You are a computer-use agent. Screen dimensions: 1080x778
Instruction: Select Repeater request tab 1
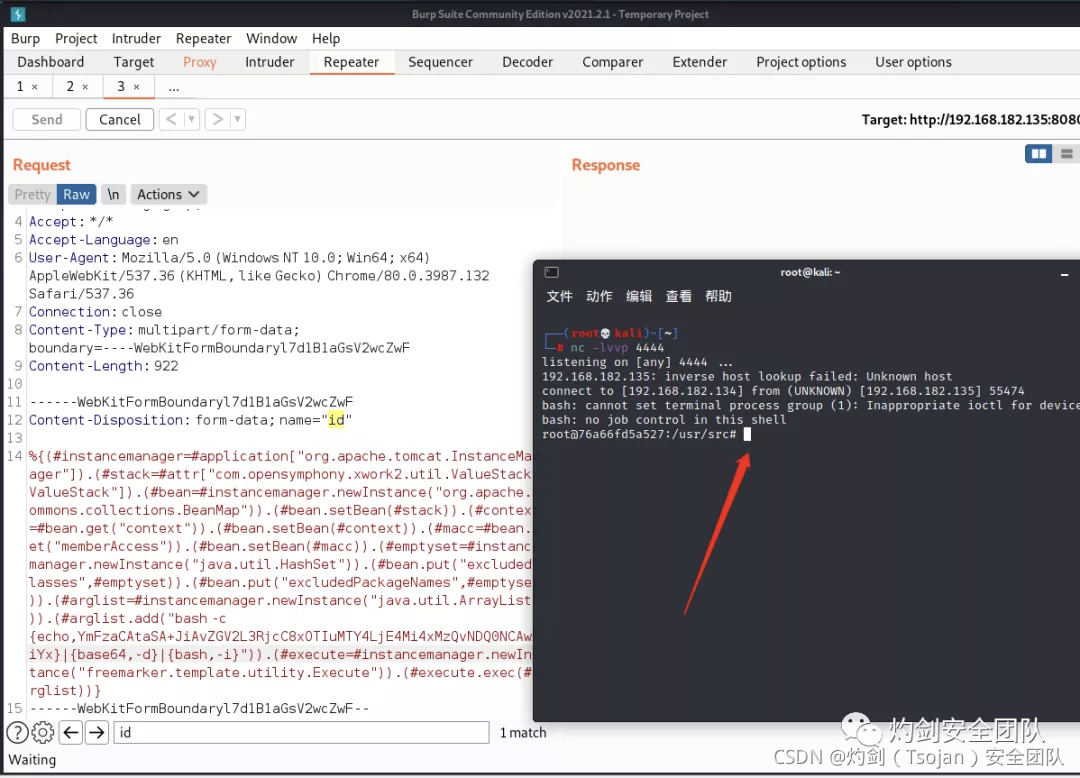point(20,87)
